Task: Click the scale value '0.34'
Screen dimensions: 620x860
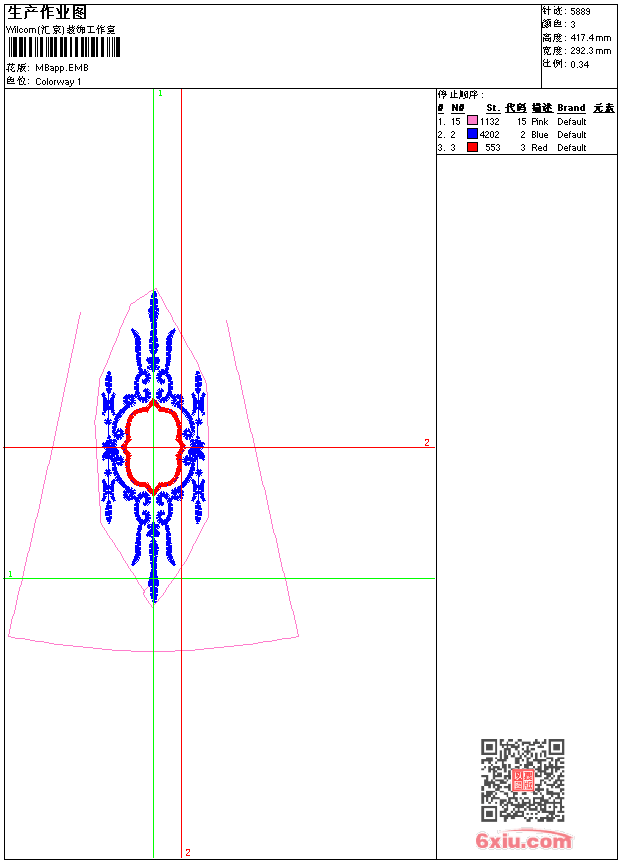Action: click(579, 64)
